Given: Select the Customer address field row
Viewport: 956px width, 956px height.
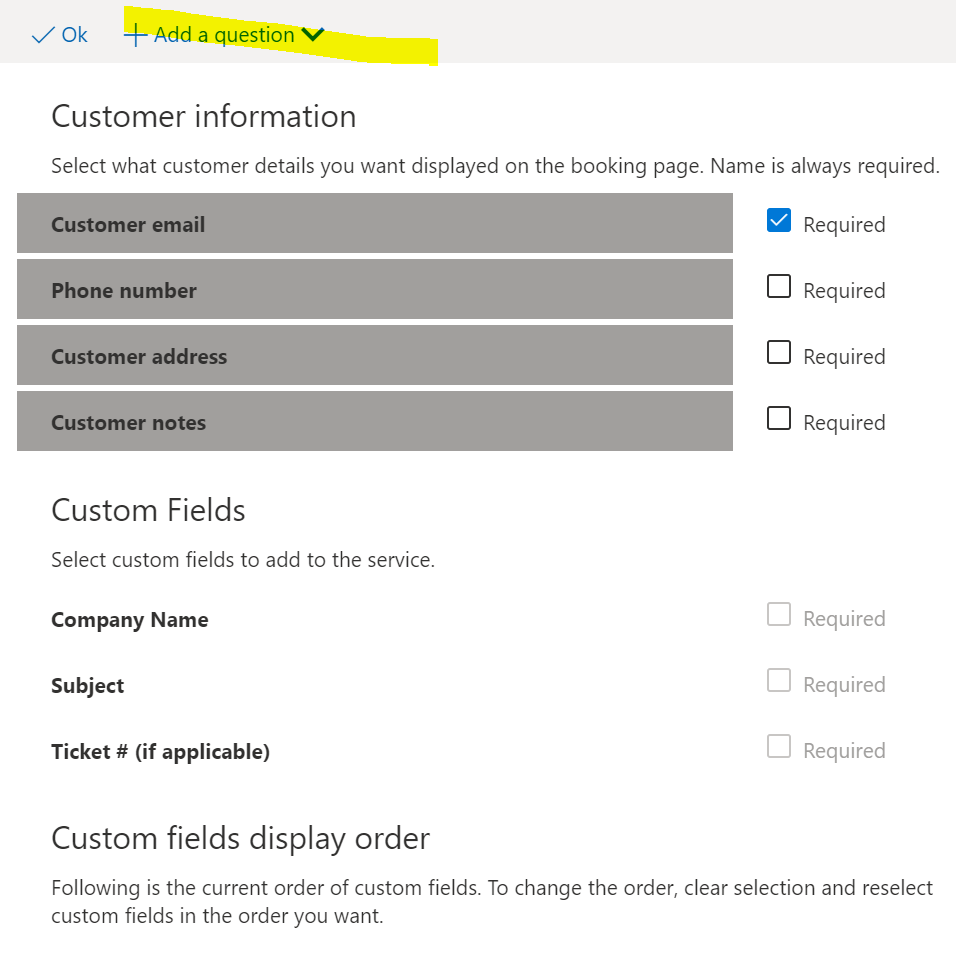Looking at the screenshot, I should coord(375,355).
